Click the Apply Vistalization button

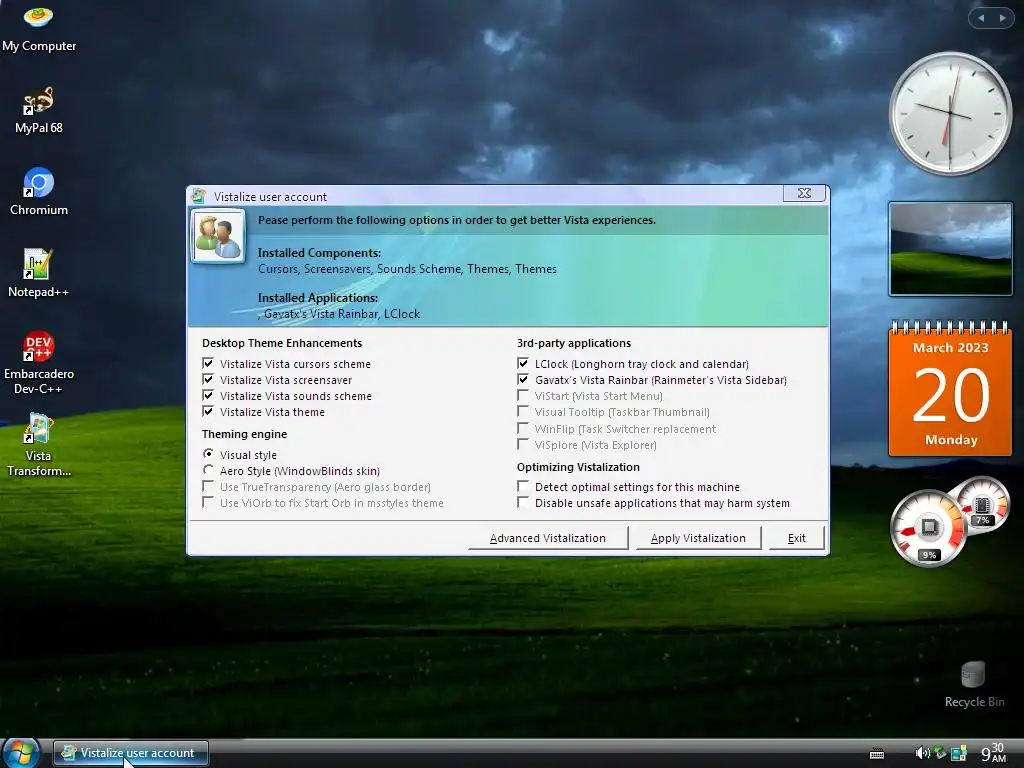(x=698, y=538)
